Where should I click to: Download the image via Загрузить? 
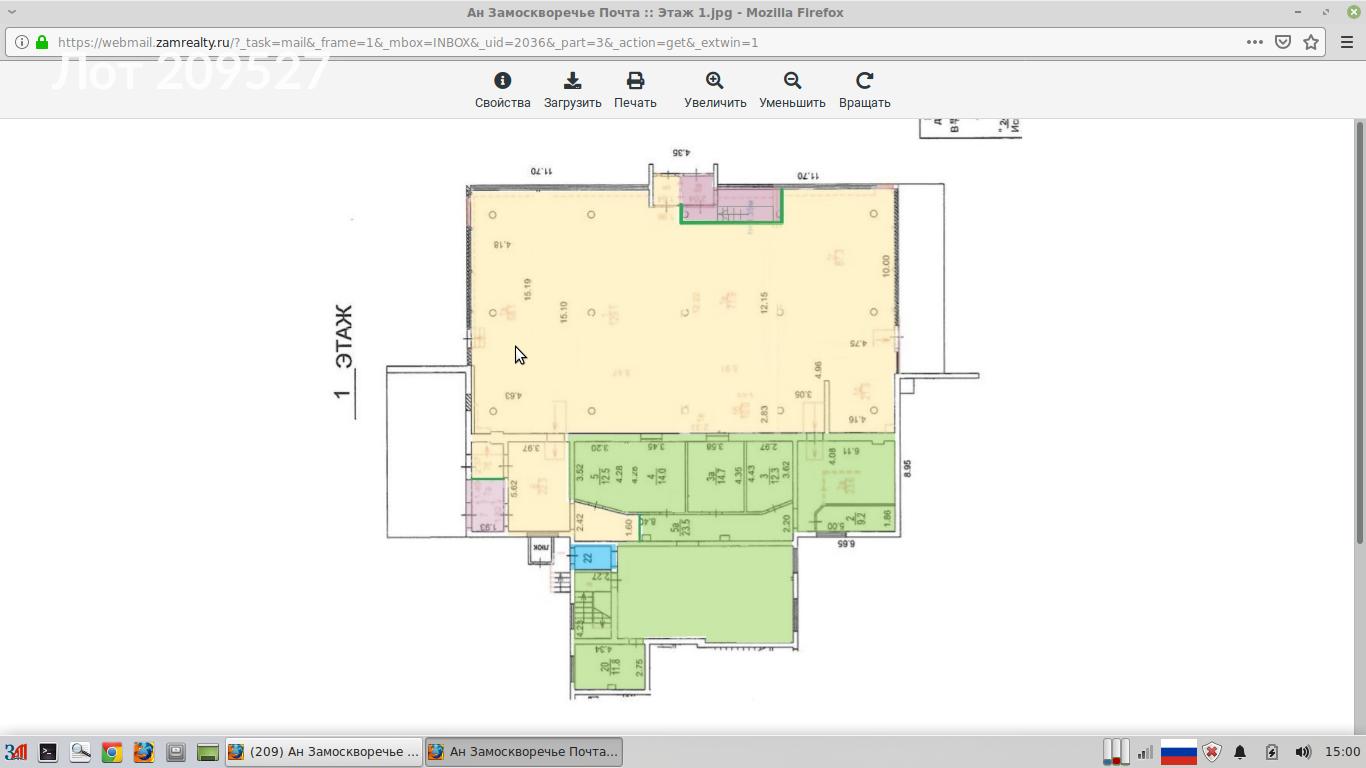pyautogui.click(x=572, y=90)
